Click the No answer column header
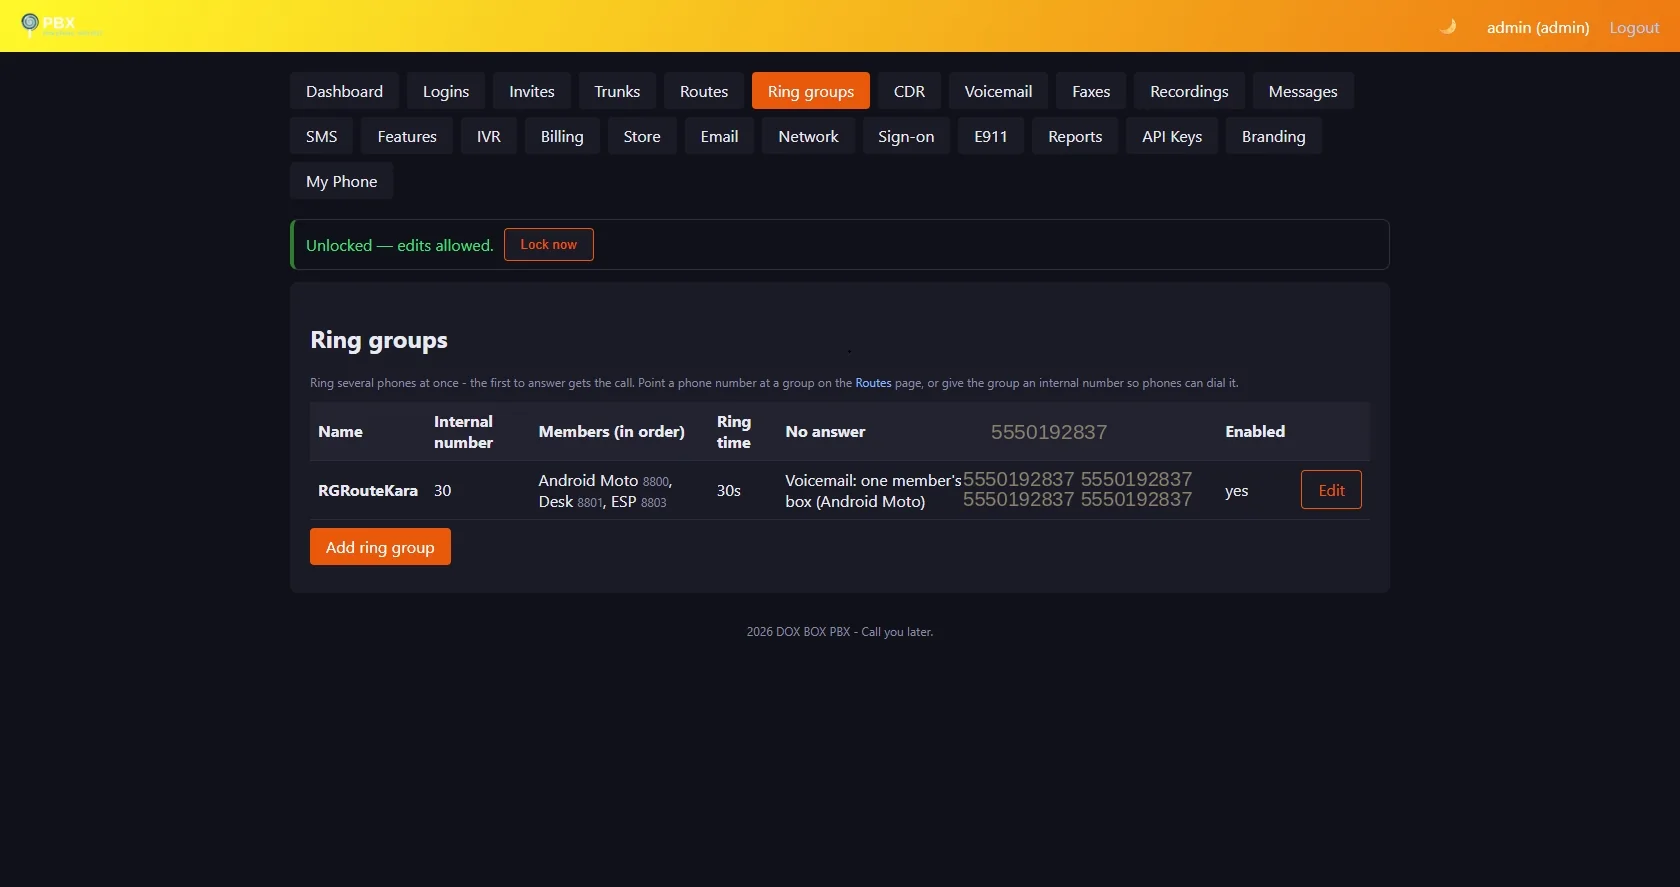The image size is (1680, 887). coord(825,431)
